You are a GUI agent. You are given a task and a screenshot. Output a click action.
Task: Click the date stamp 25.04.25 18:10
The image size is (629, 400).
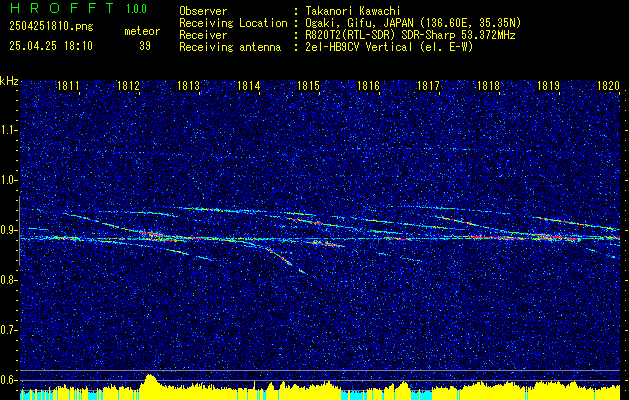coord(51,46)
